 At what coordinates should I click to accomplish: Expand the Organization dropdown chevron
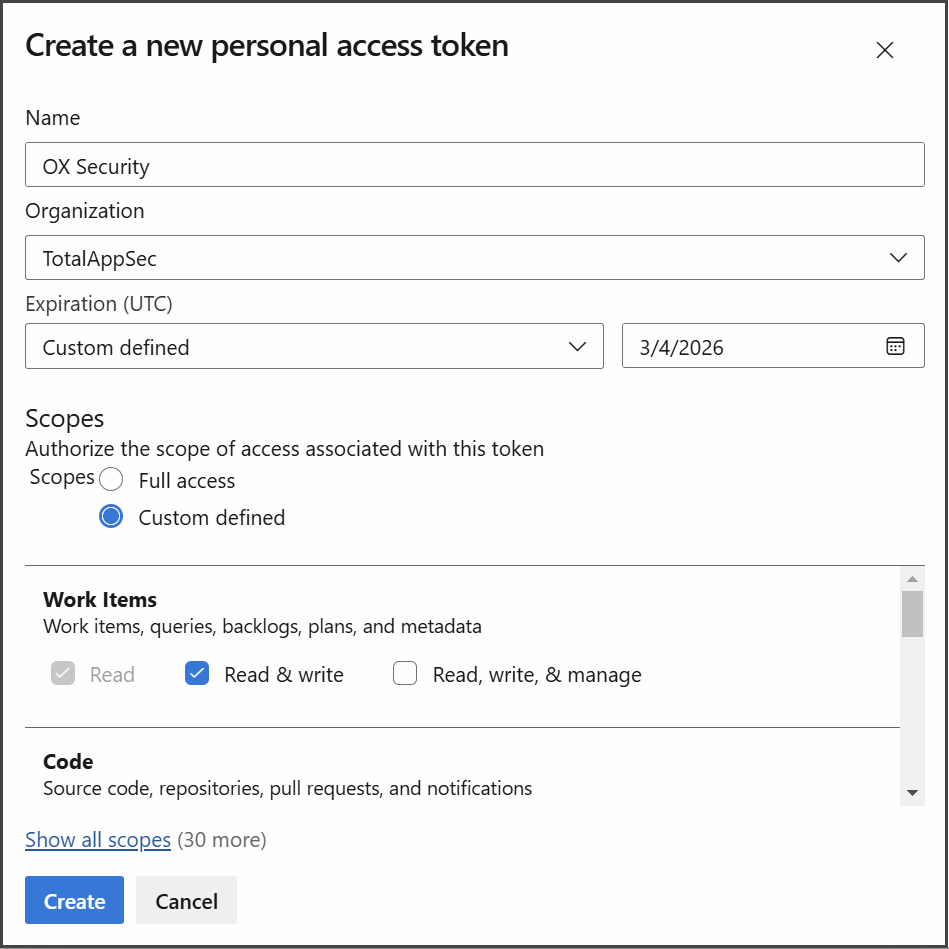tap(898, 258)
